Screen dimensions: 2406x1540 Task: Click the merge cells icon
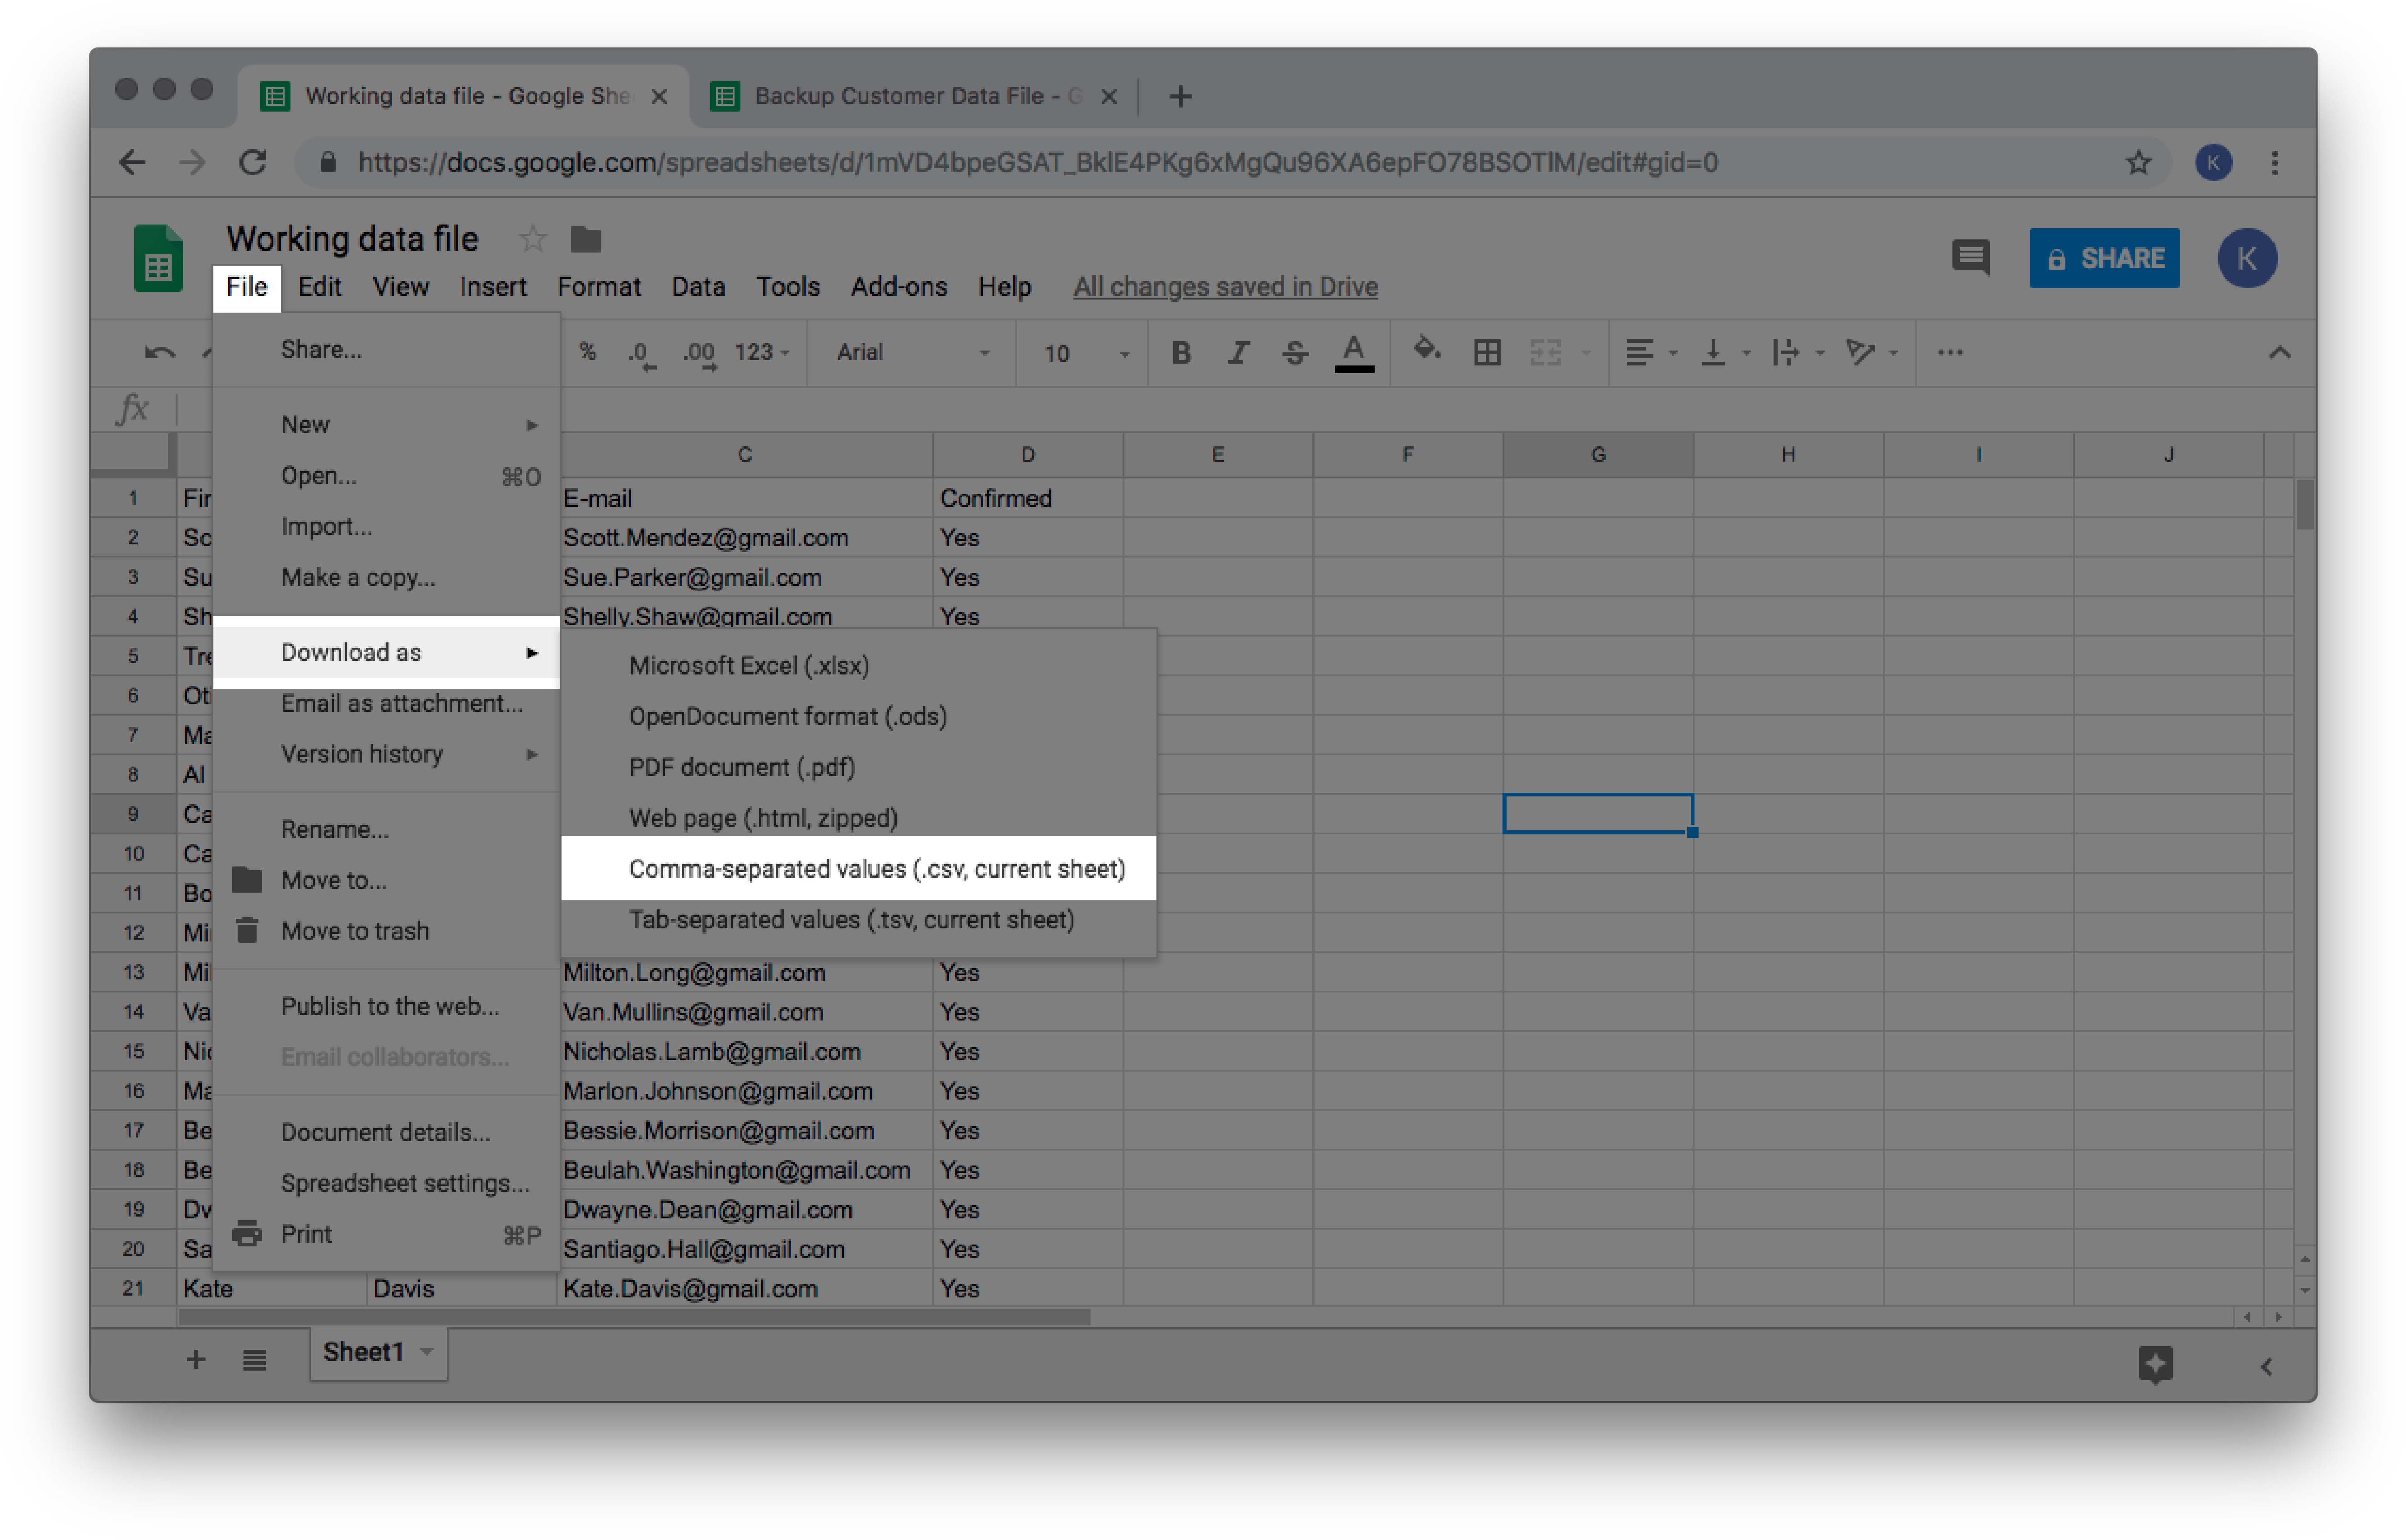(1545, 352)
